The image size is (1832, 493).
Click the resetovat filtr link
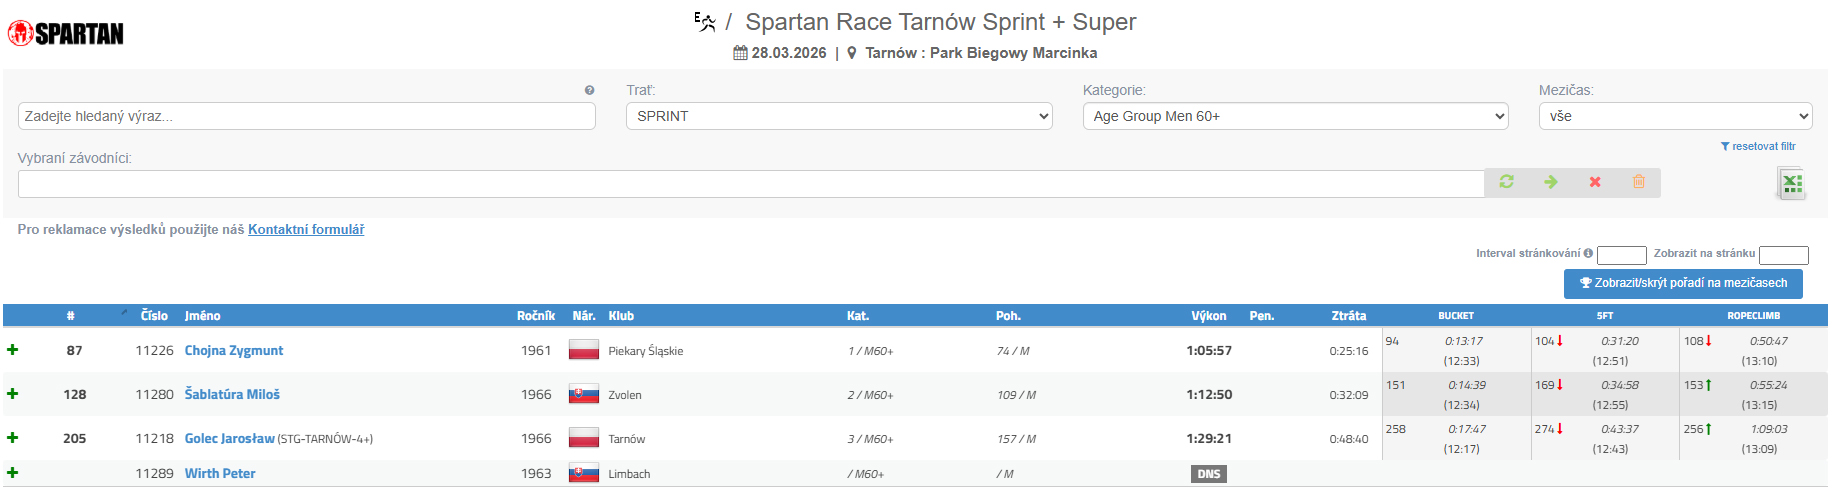click(1758, 146)
